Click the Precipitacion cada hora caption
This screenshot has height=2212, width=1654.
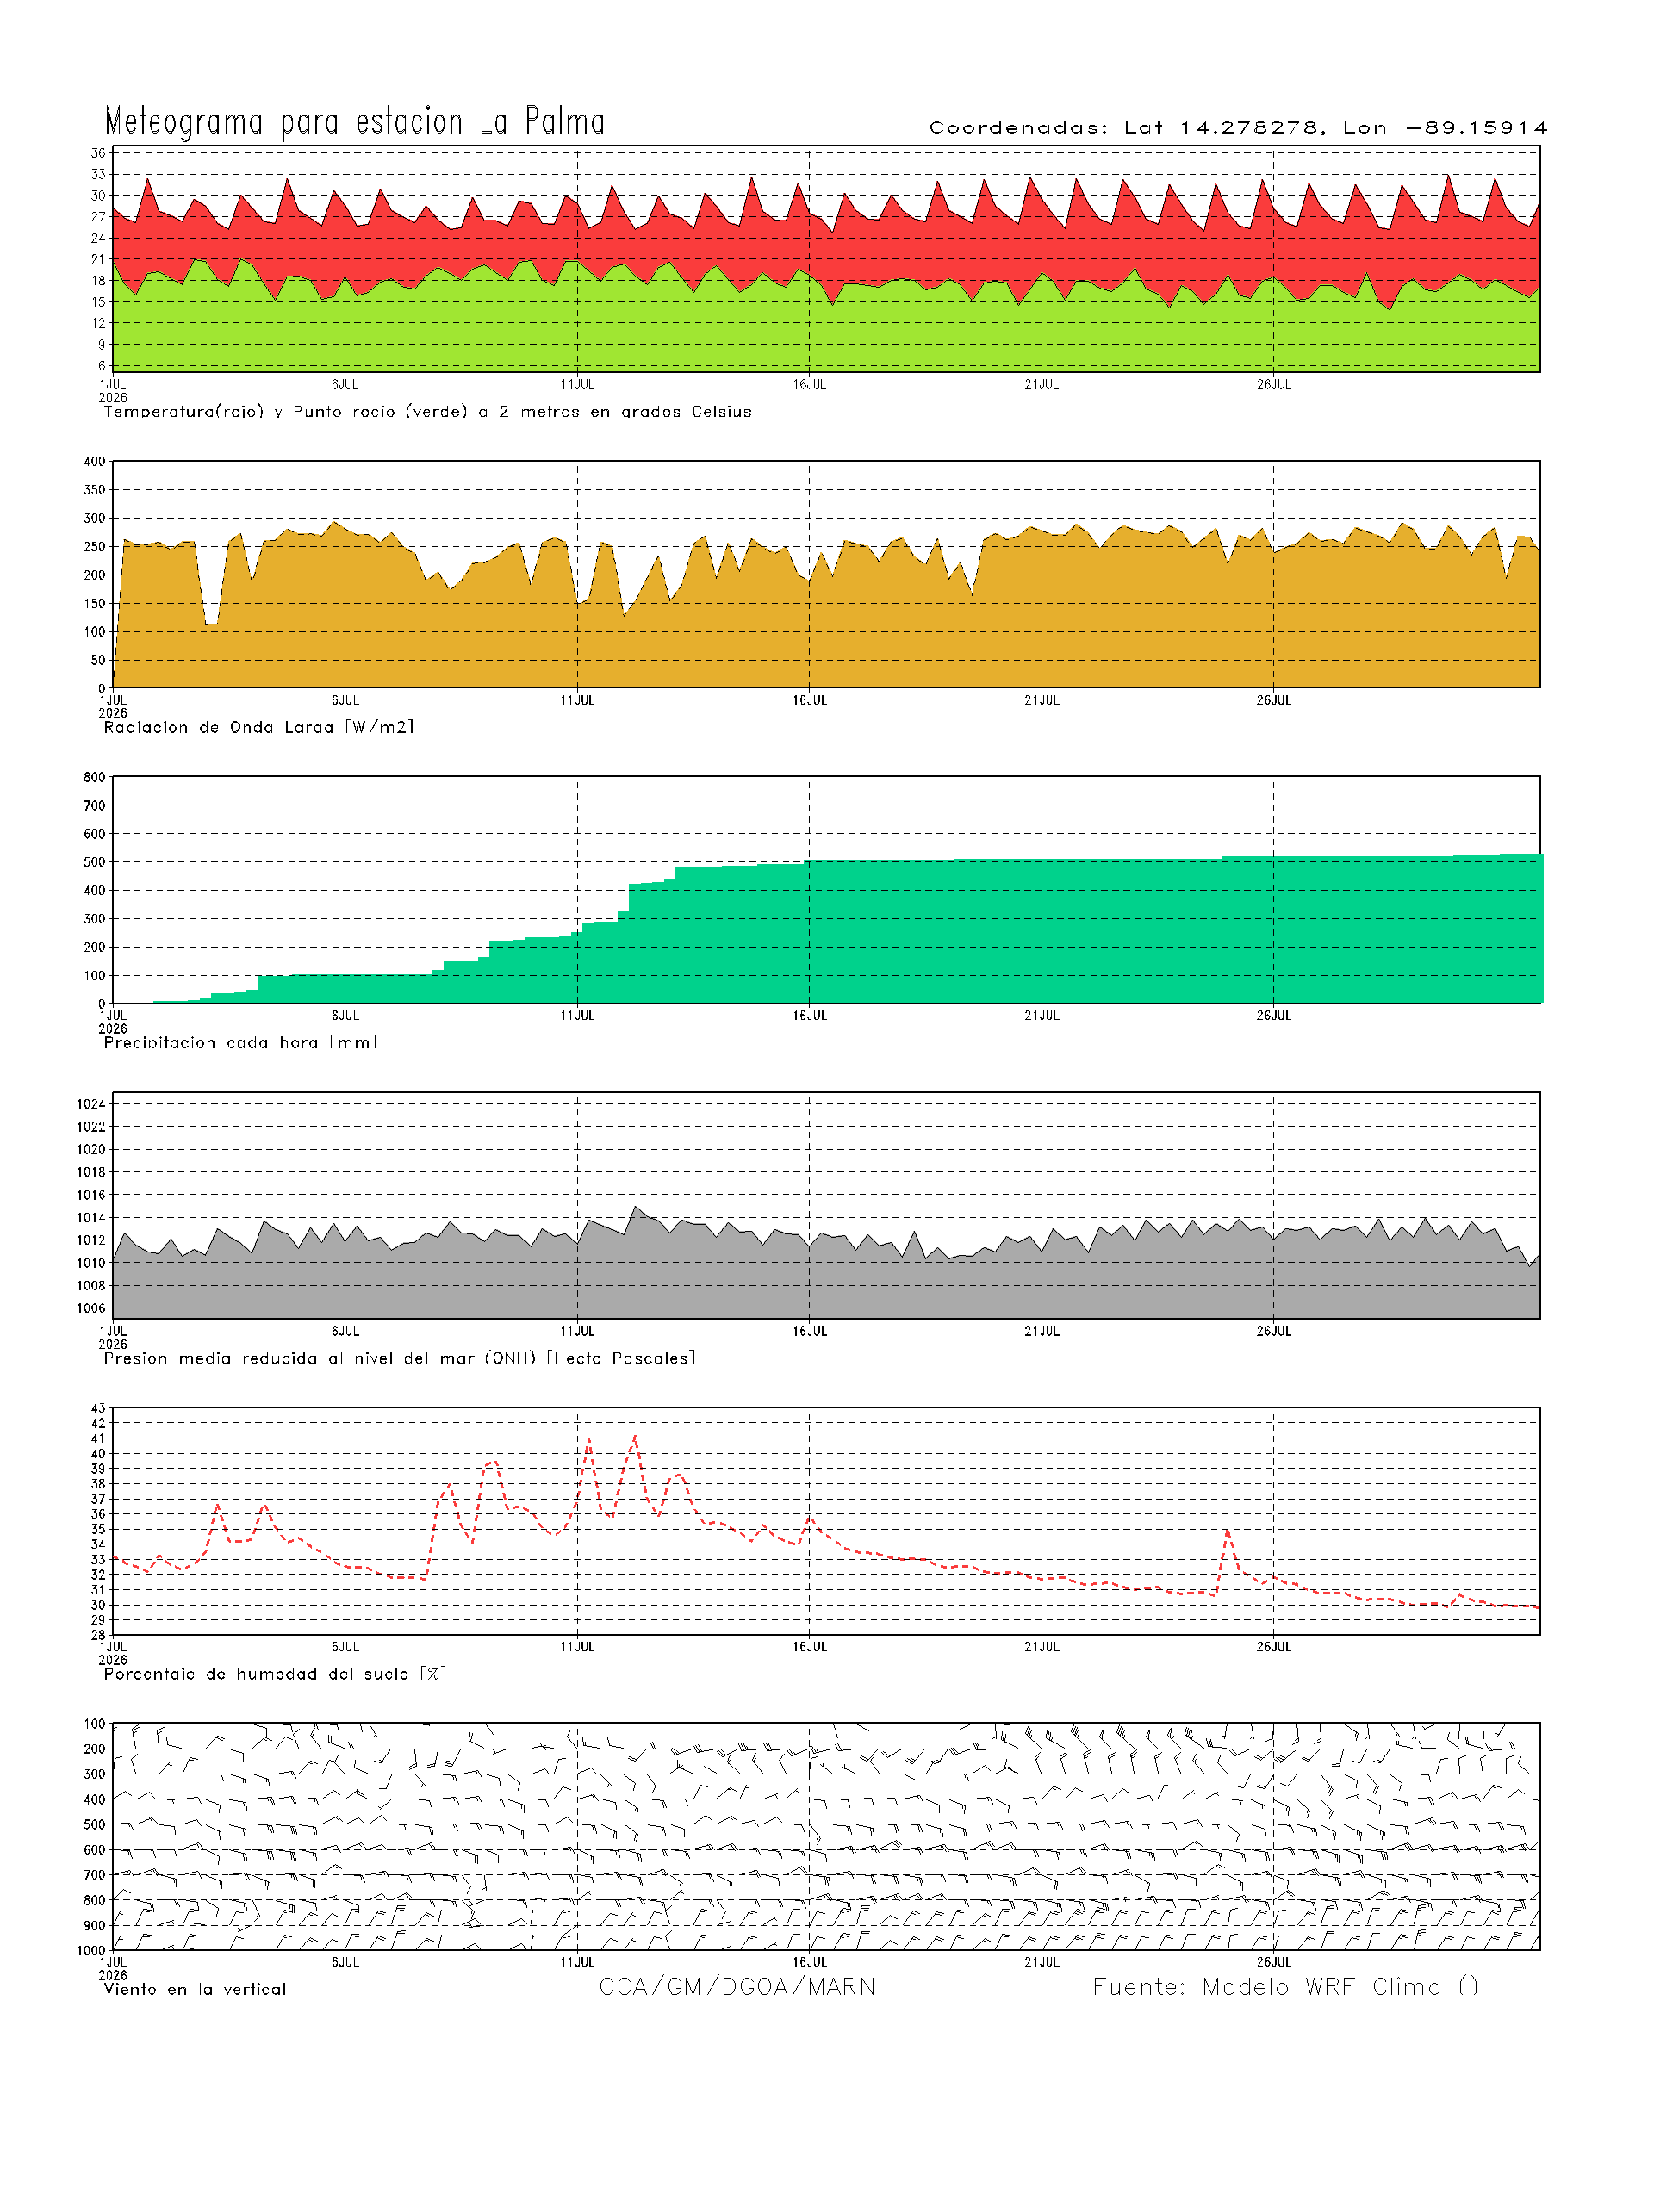tap(240, 1042)
